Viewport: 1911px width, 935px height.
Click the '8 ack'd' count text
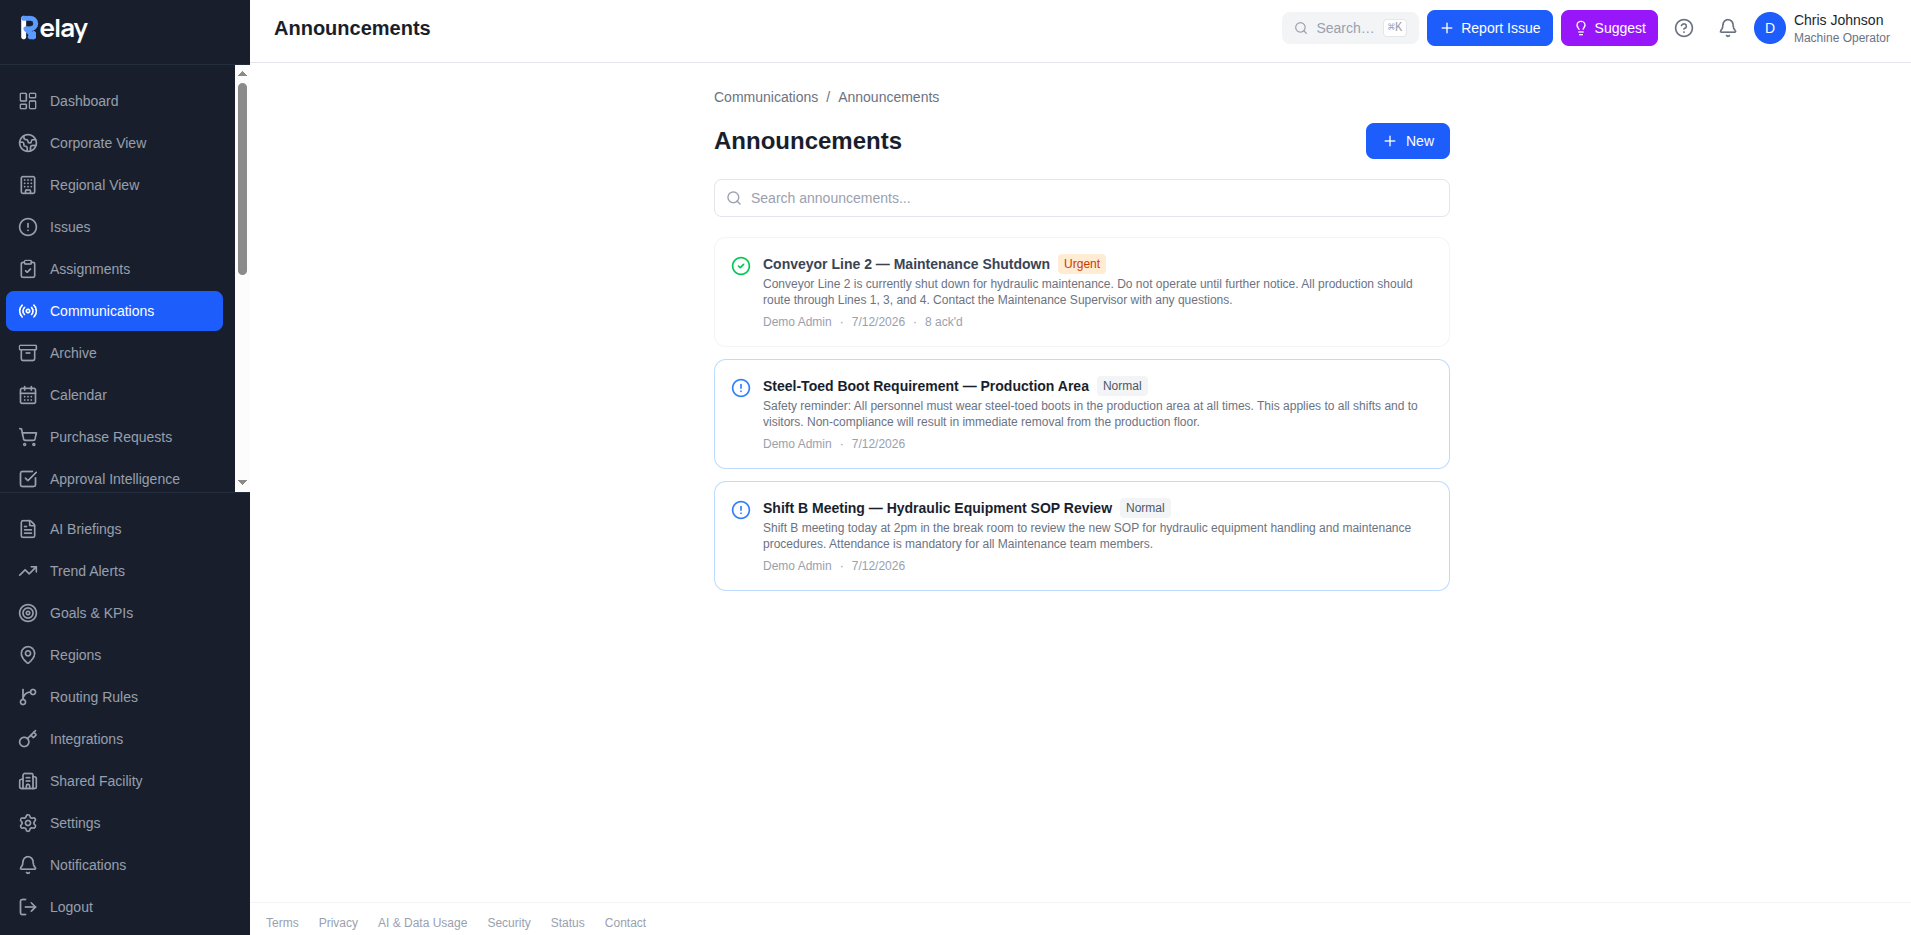click(x=943, y=322)
